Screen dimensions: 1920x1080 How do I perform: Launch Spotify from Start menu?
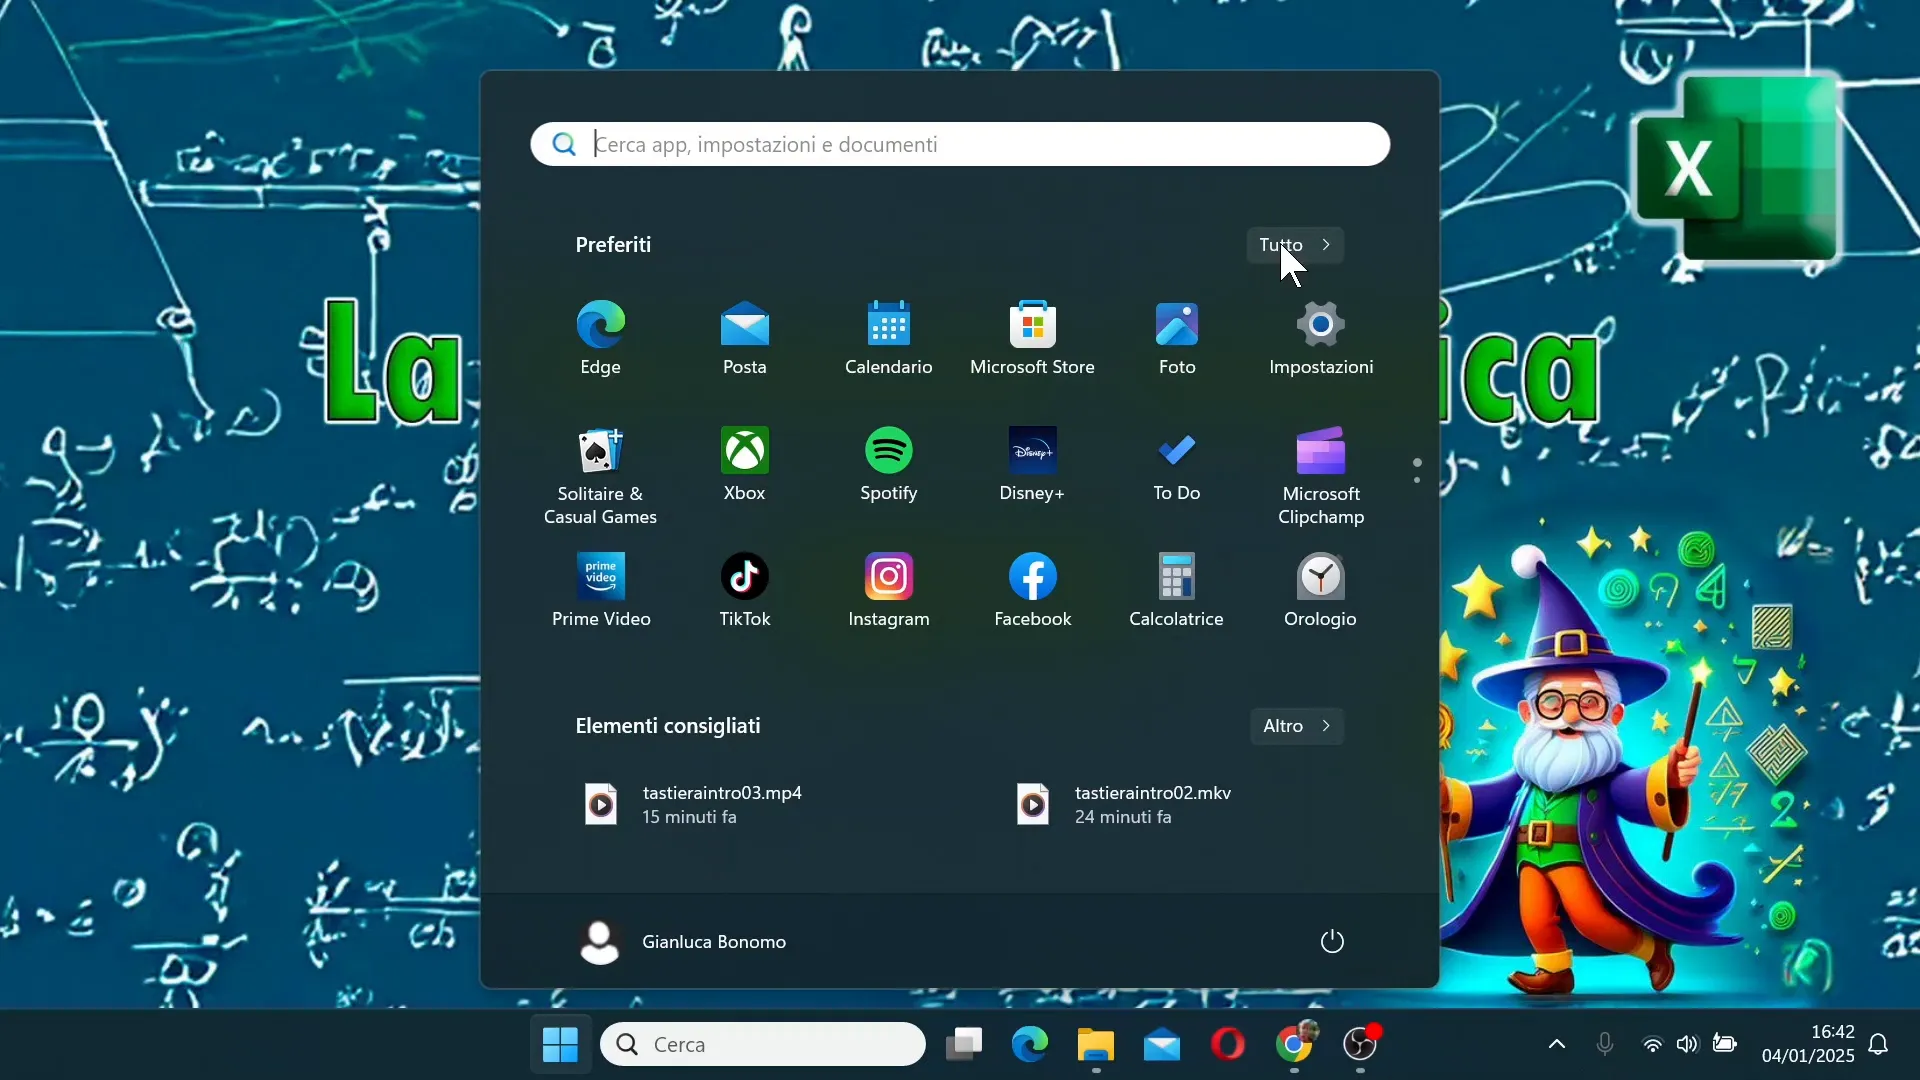tap(889, 464)
